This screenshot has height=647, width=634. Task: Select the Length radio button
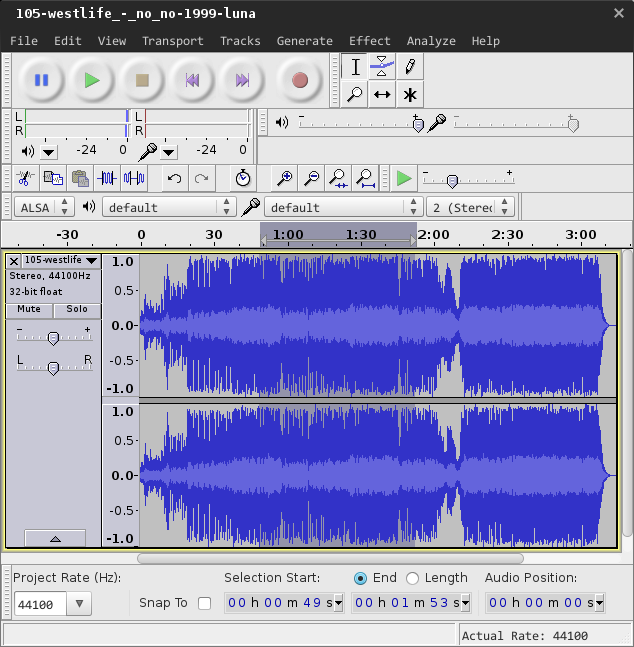tap(413, 578)
